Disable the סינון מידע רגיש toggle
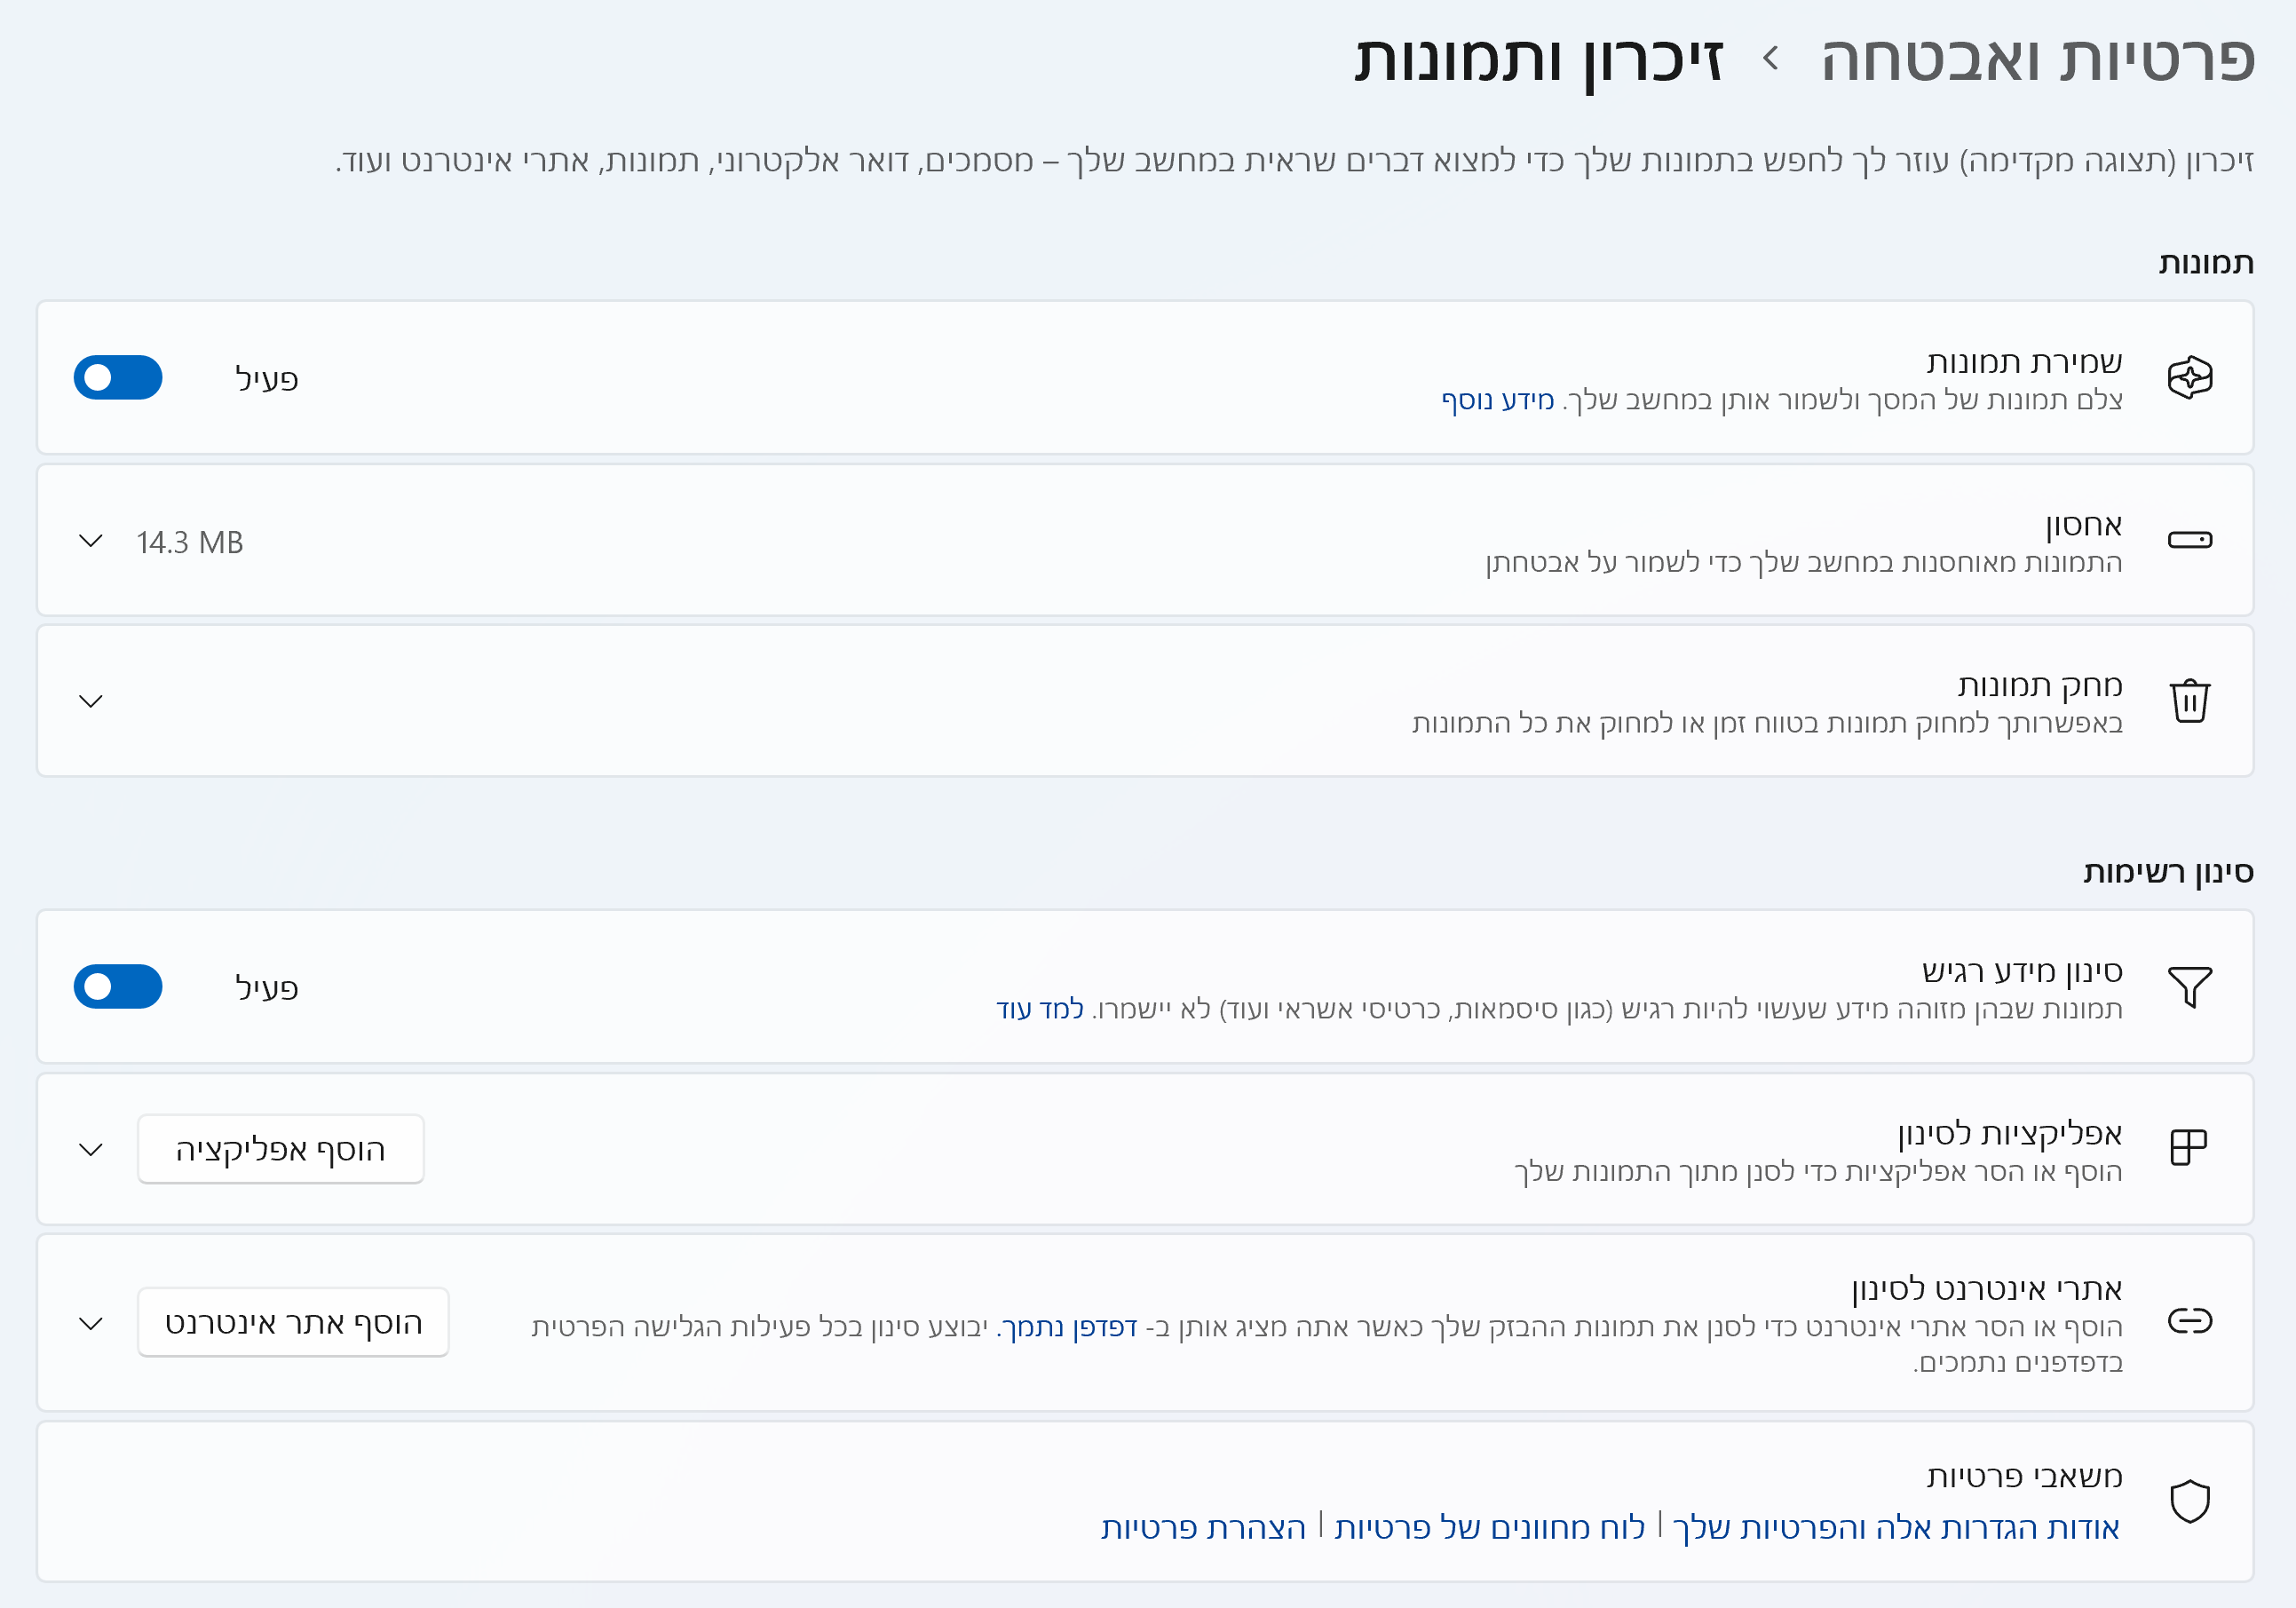The width and height of the screenshot is (2296, 1608). [118, 987]
